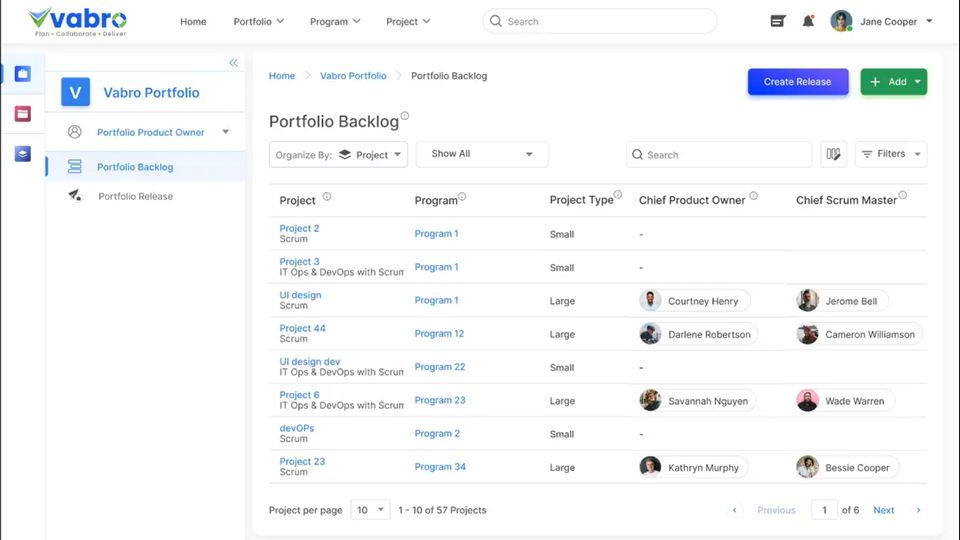Expand the Show All dropdown
This screenshot has width=960, height=540.
(x=482, y=154)
